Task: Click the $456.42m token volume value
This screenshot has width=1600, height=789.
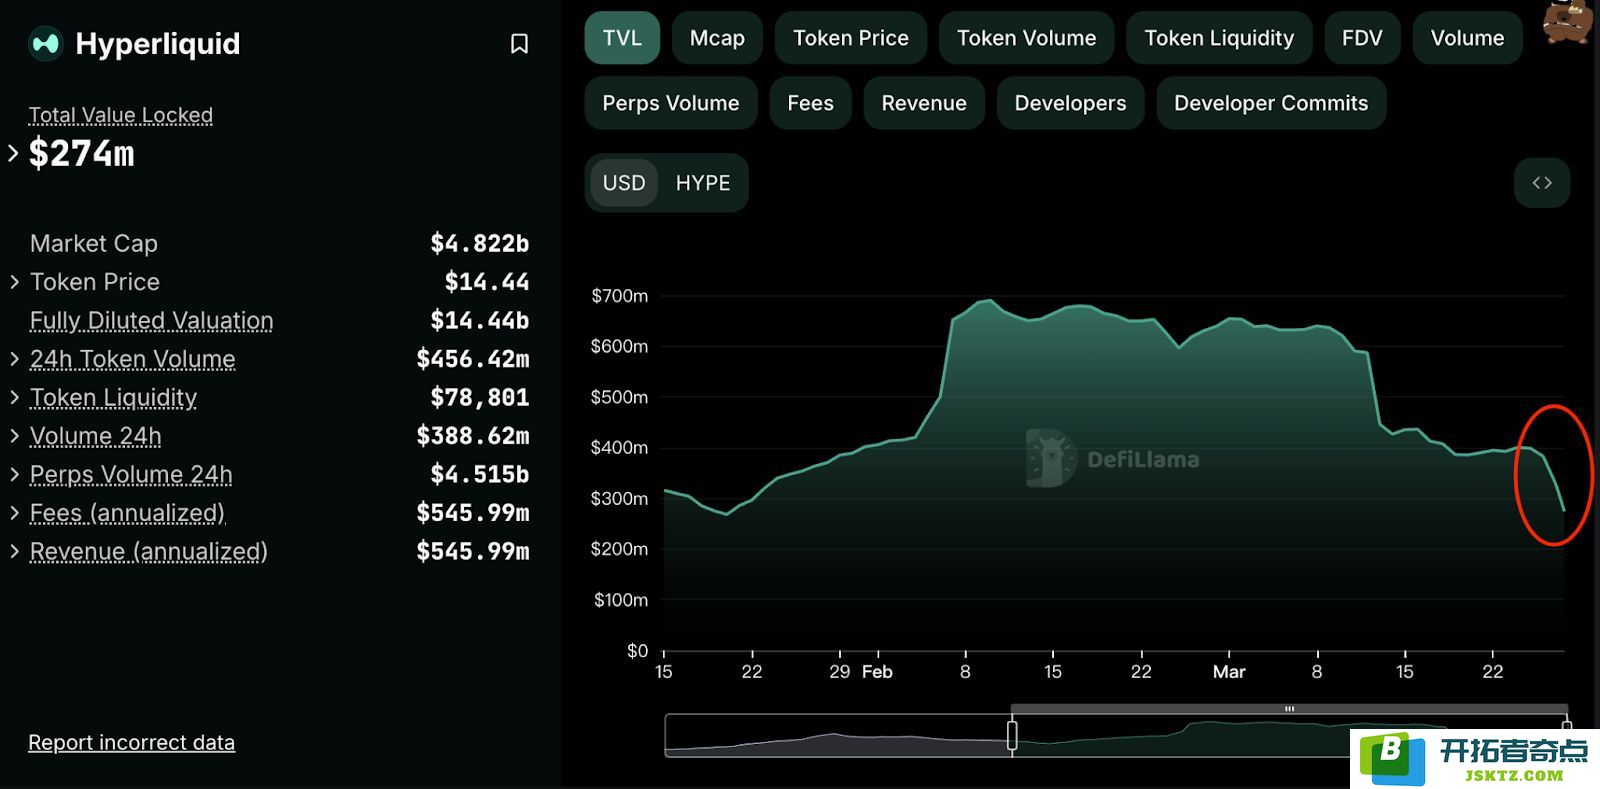Action: (x=472, y=359)
